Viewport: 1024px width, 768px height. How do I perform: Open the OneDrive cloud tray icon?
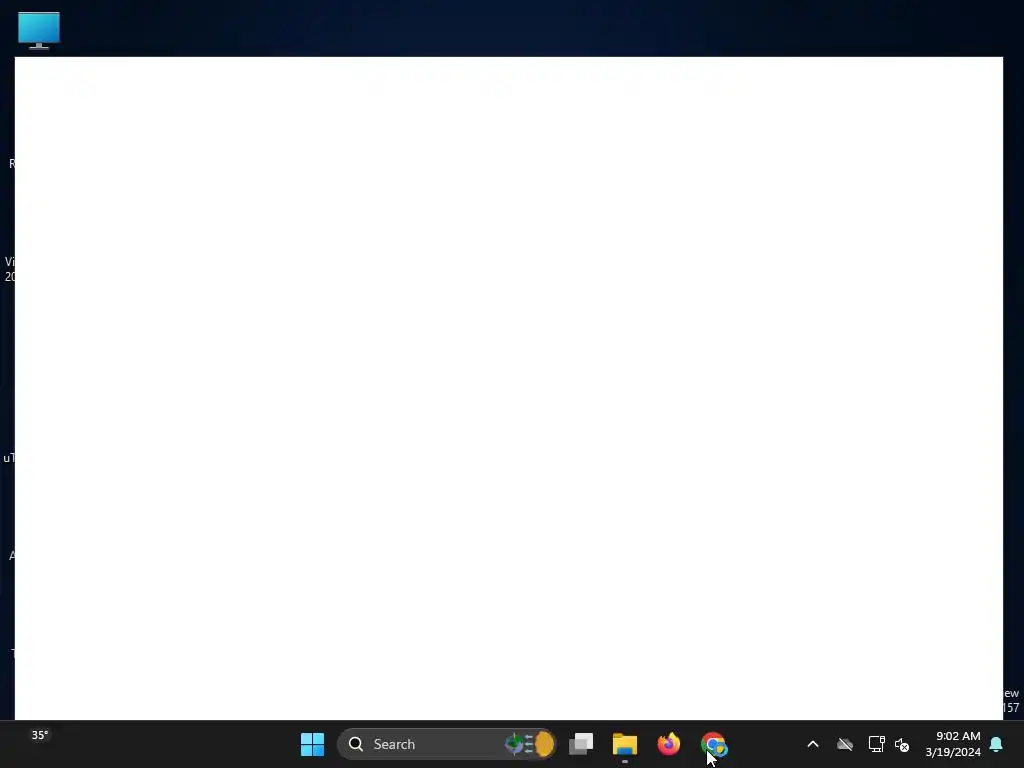click(845, 744)
